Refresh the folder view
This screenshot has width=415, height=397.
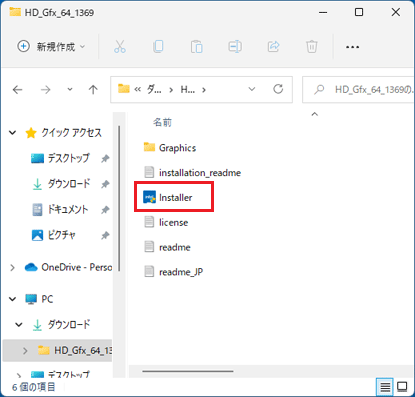278,89
